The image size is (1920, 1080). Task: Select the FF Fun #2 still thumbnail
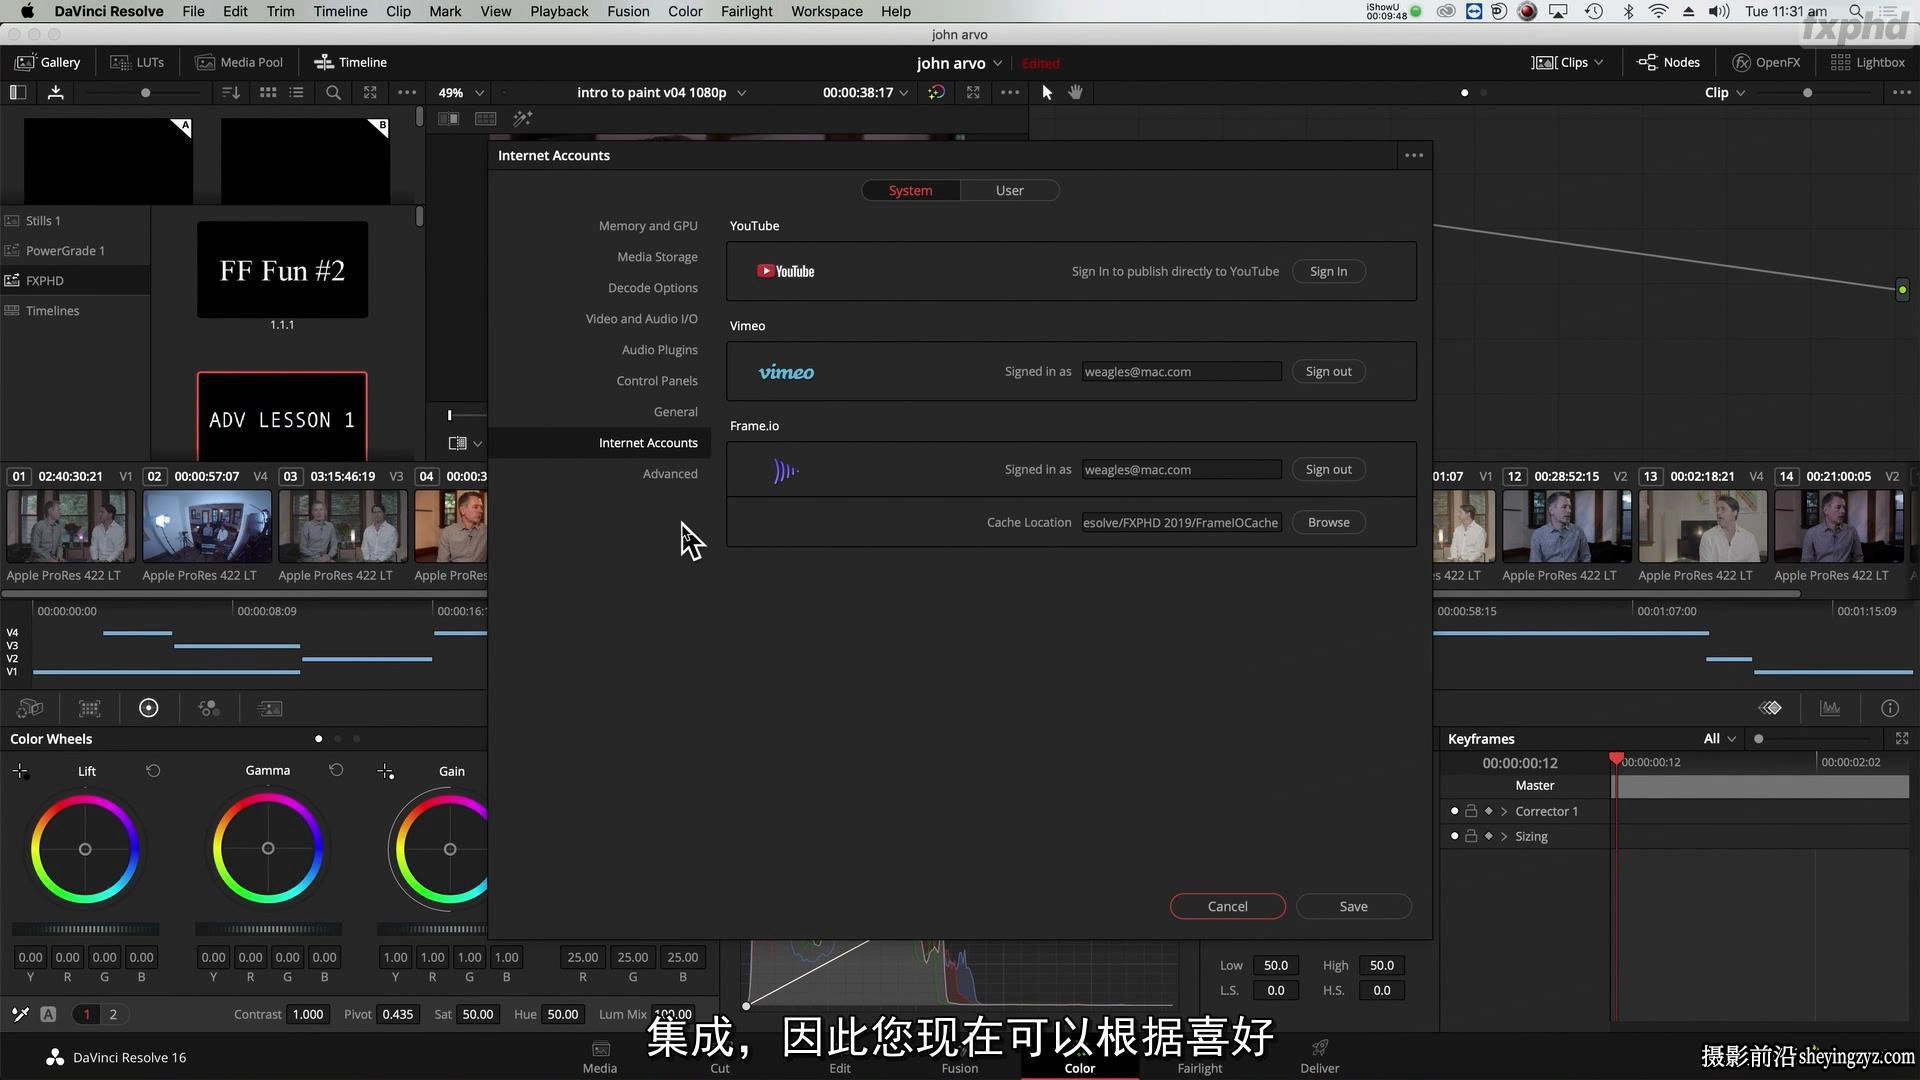282,270
